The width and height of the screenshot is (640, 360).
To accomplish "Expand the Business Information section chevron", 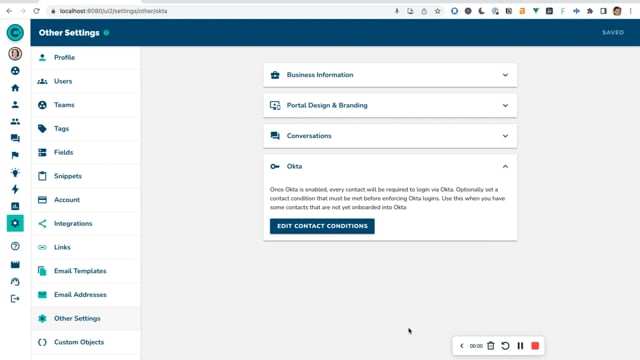I will 505,75.
